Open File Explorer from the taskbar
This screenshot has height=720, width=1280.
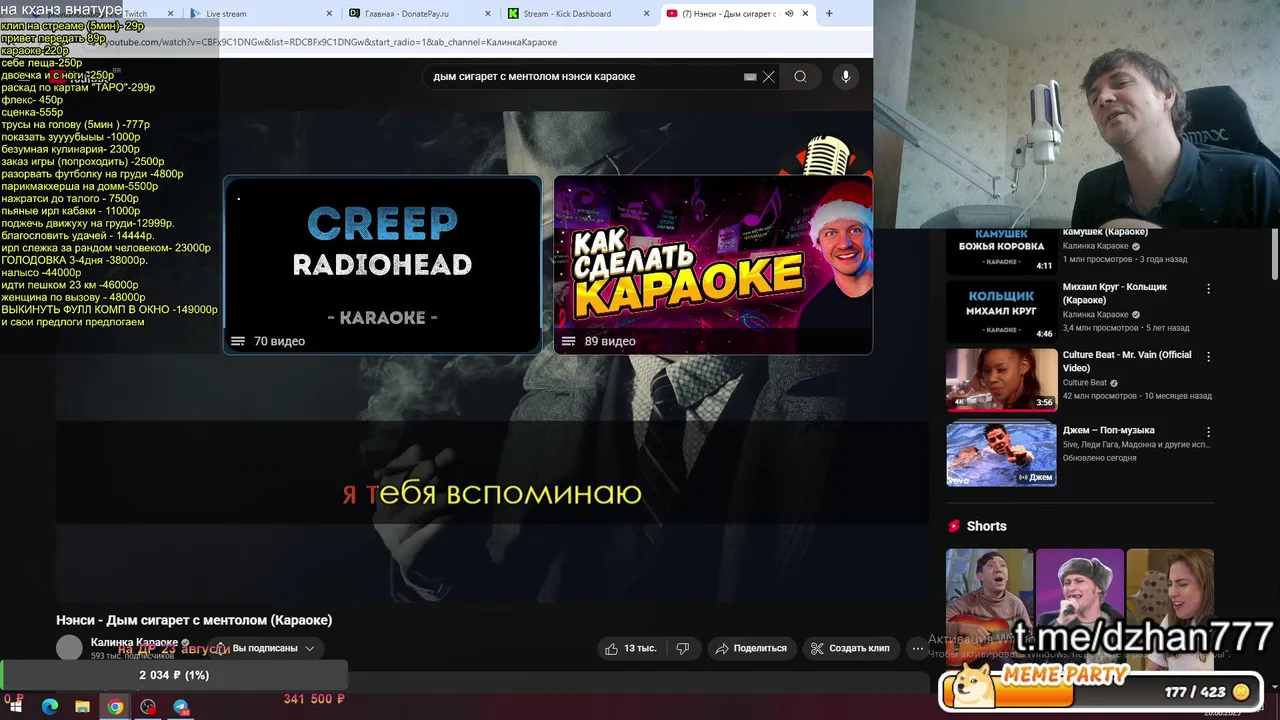point(83,707)
